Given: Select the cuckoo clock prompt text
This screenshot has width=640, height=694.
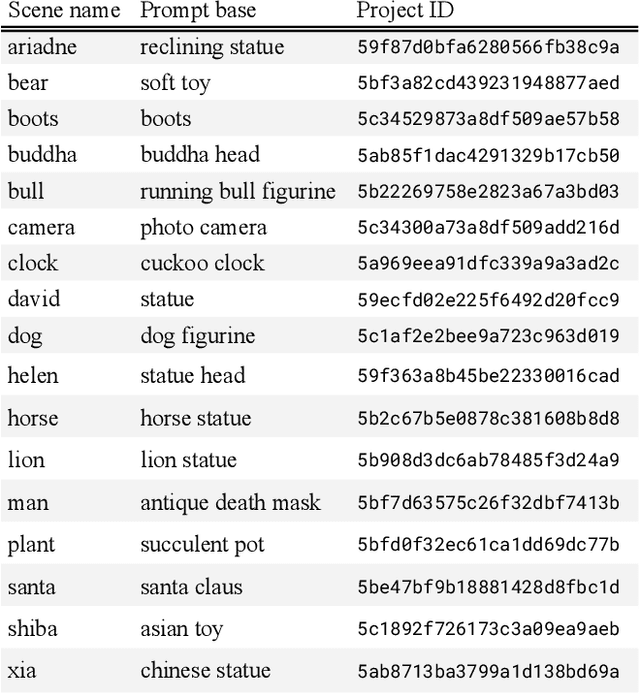Looking at the screenshot, I should click(202, 263).
